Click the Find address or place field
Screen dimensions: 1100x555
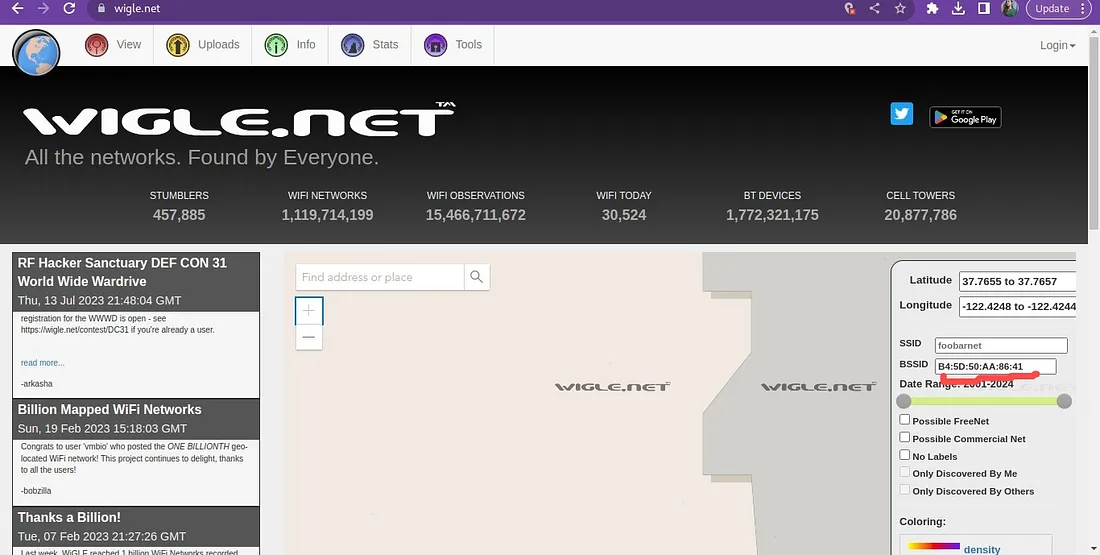380,277
